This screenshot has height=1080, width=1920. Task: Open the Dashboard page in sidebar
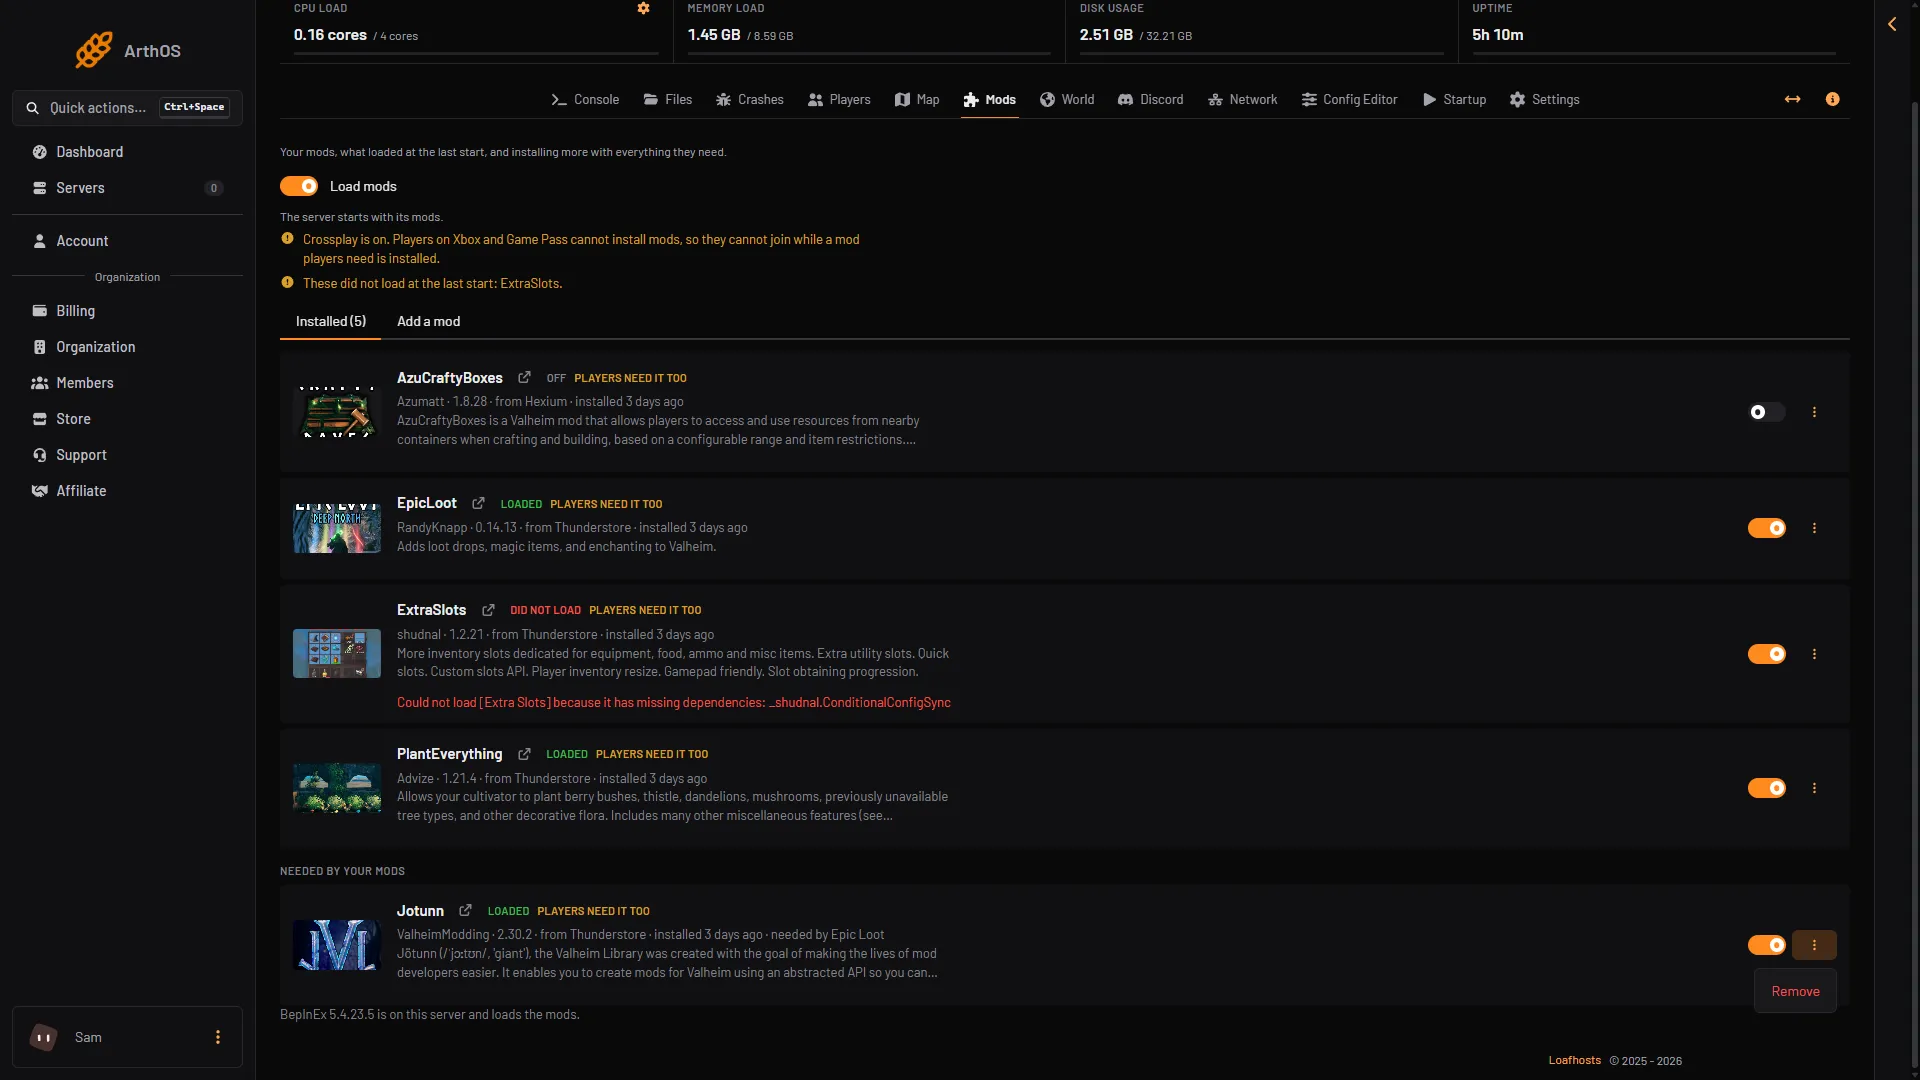[128, 152]
